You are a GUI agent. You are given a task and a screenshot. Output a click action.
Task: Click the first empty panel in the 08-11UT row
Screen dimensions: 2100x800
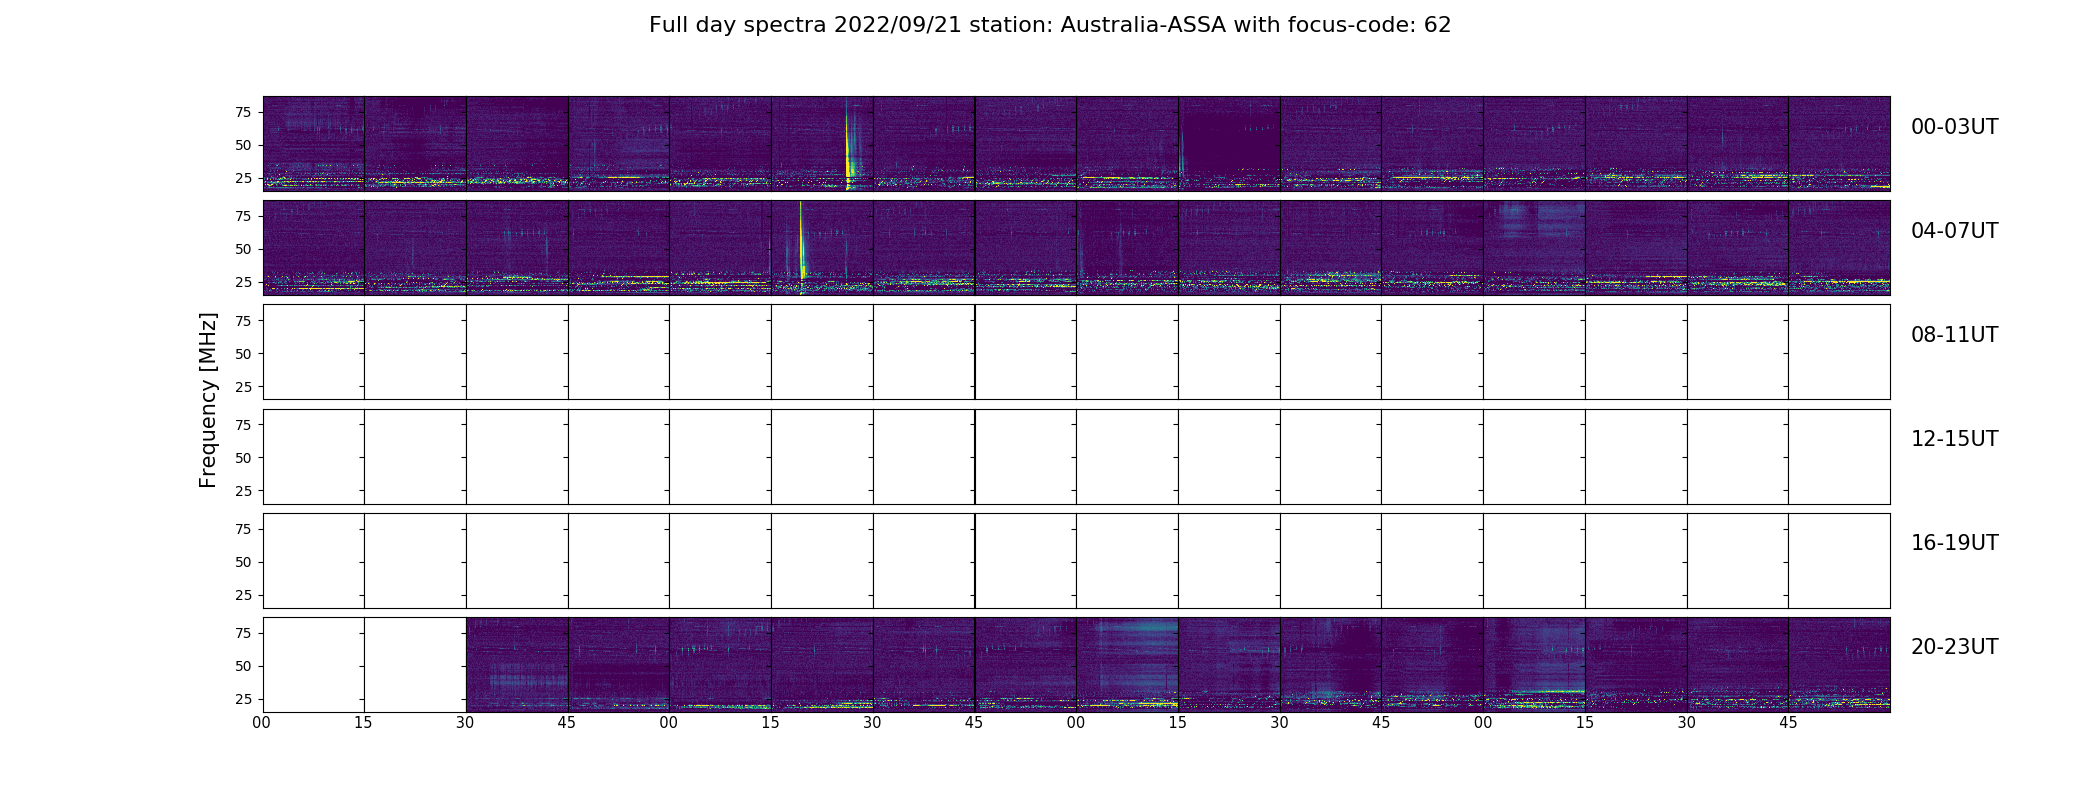[314, 352]
